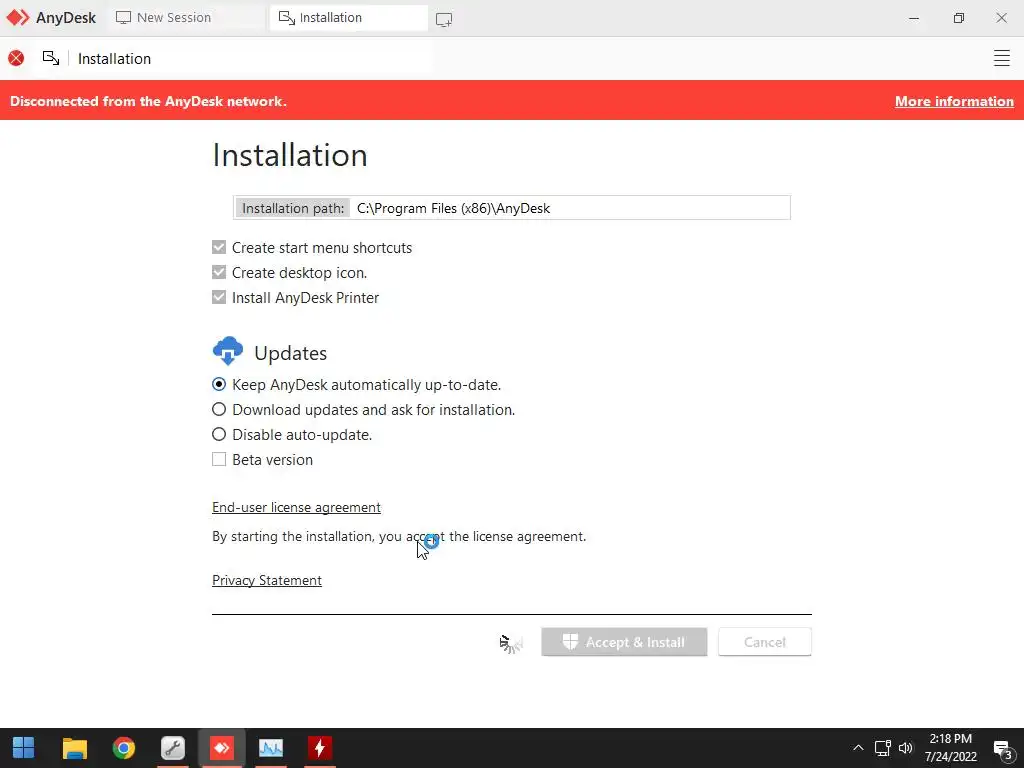Open the red lightning bolt app in taskbar
The width and height of the screenshot is (1024, 768).
[x=320, y=748]
